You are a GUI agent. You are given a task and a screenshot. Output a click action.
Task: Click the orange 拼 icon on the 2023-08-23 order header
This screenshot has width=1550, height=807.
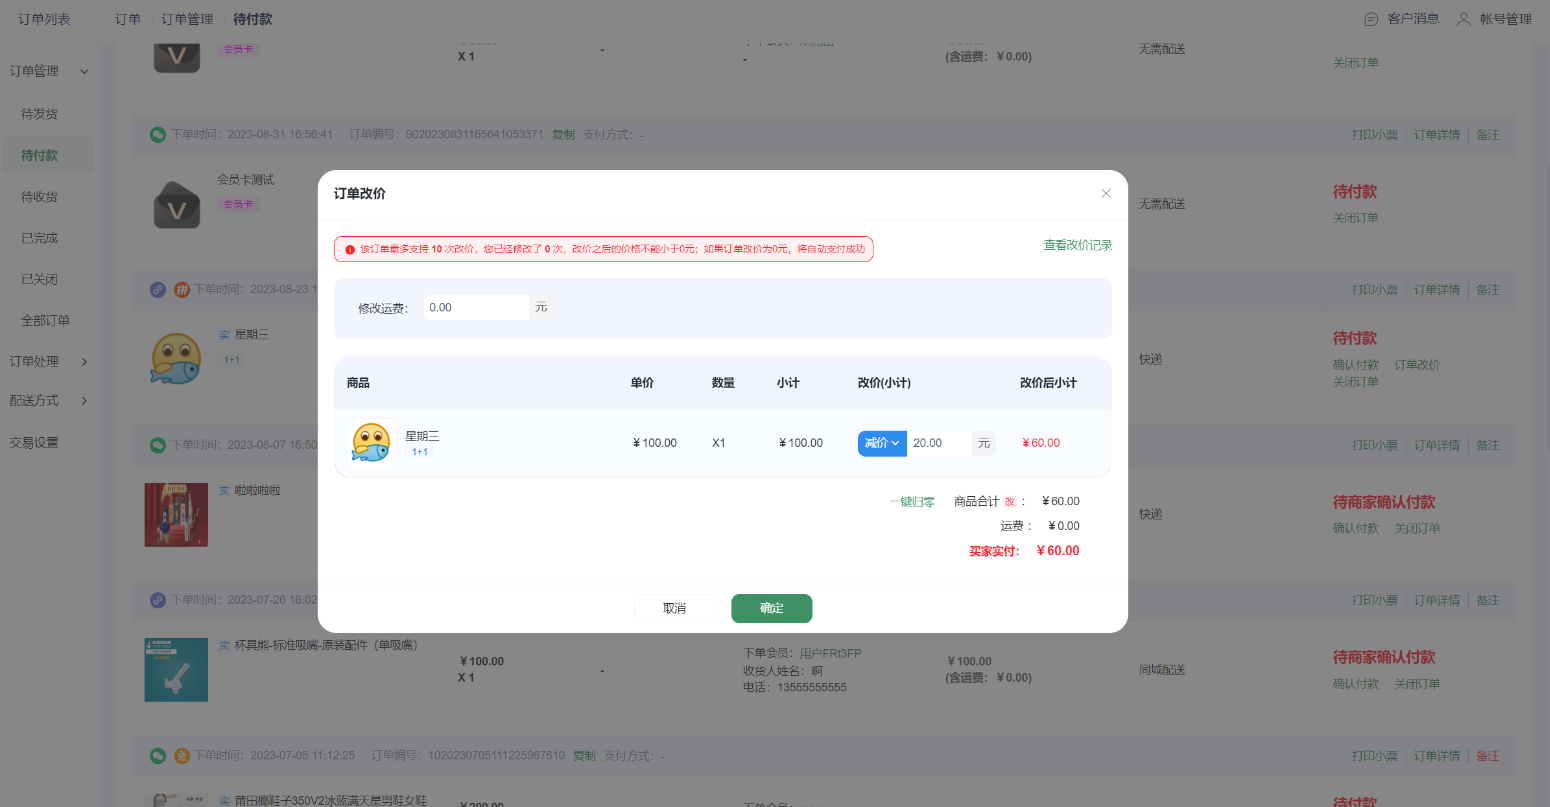point(182,290)
